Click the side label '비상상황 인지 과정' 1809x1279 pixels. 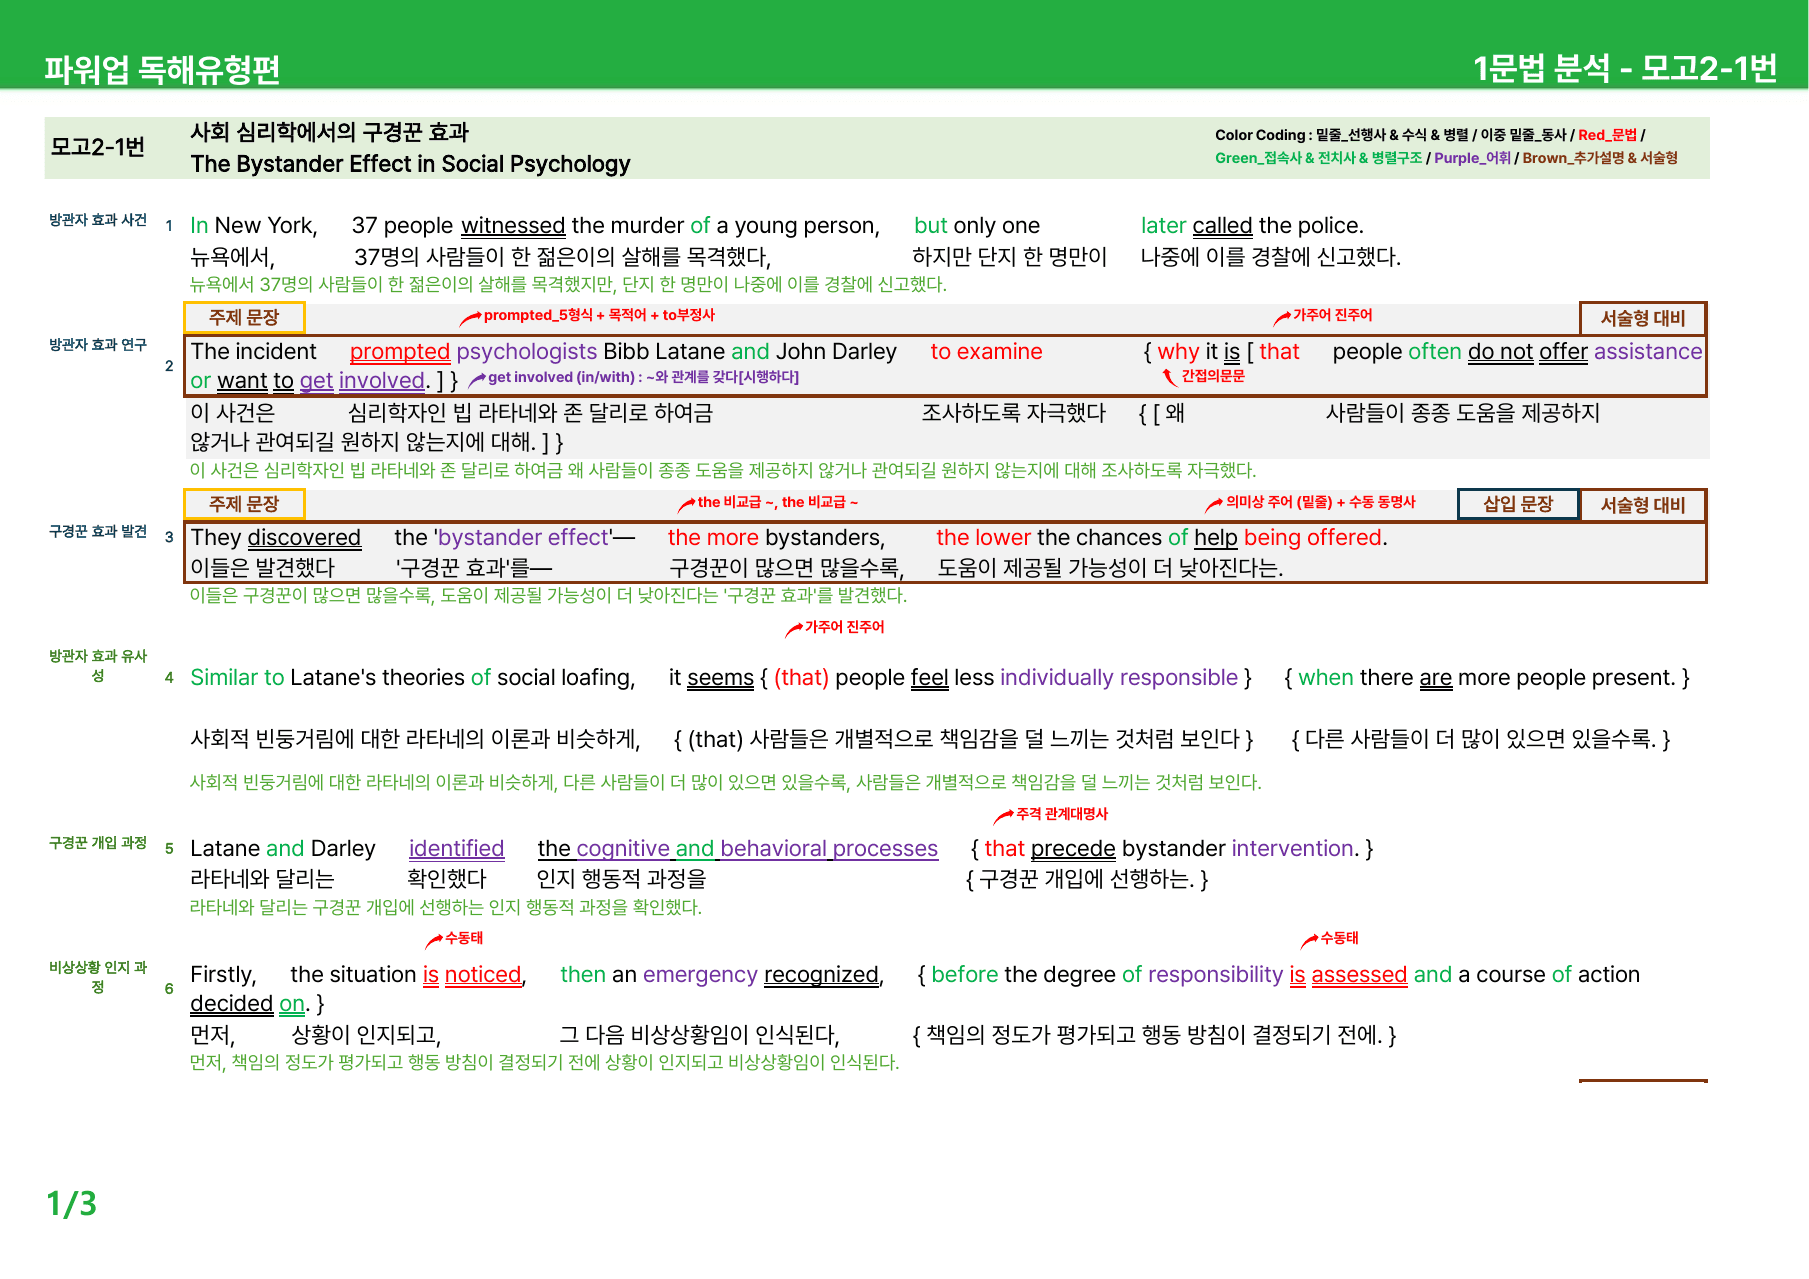(x=98, y=977)
